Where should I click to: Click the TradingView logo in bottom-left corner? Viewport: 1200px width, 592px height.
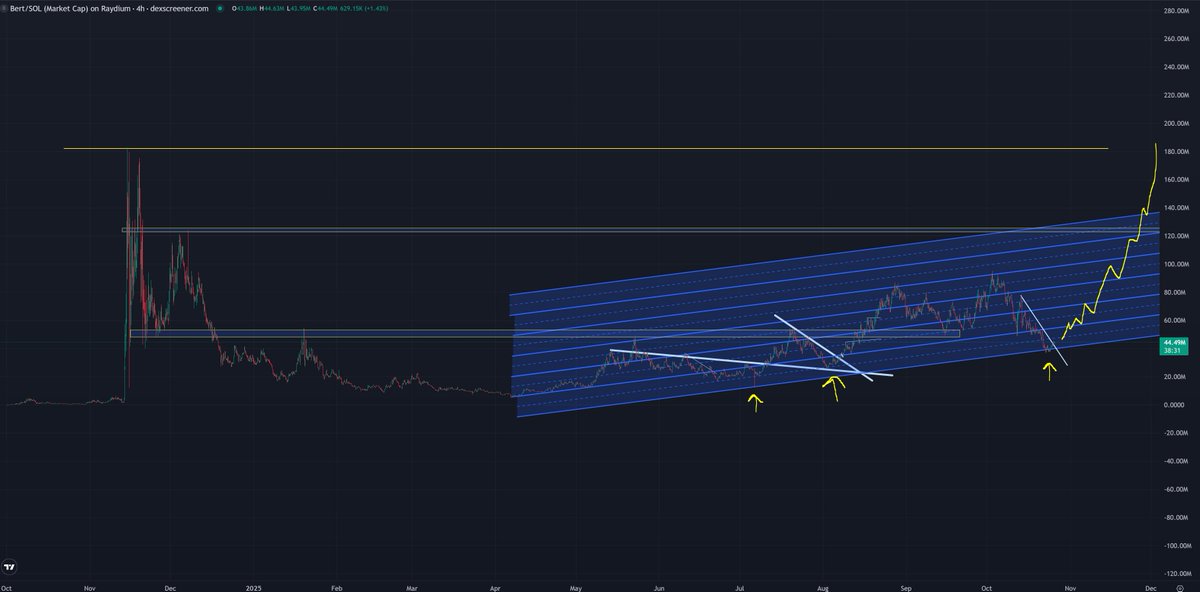pyautogui.click(x=10, y=567)
